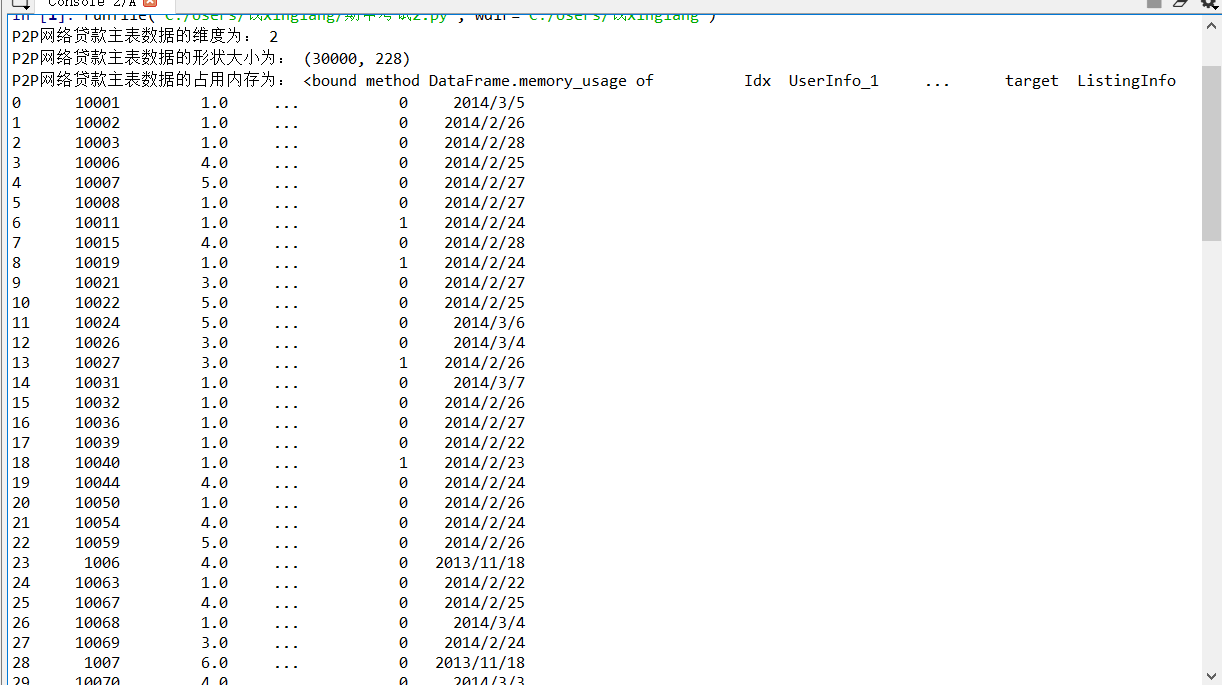Click the 'target' column header

(1031, 80)
